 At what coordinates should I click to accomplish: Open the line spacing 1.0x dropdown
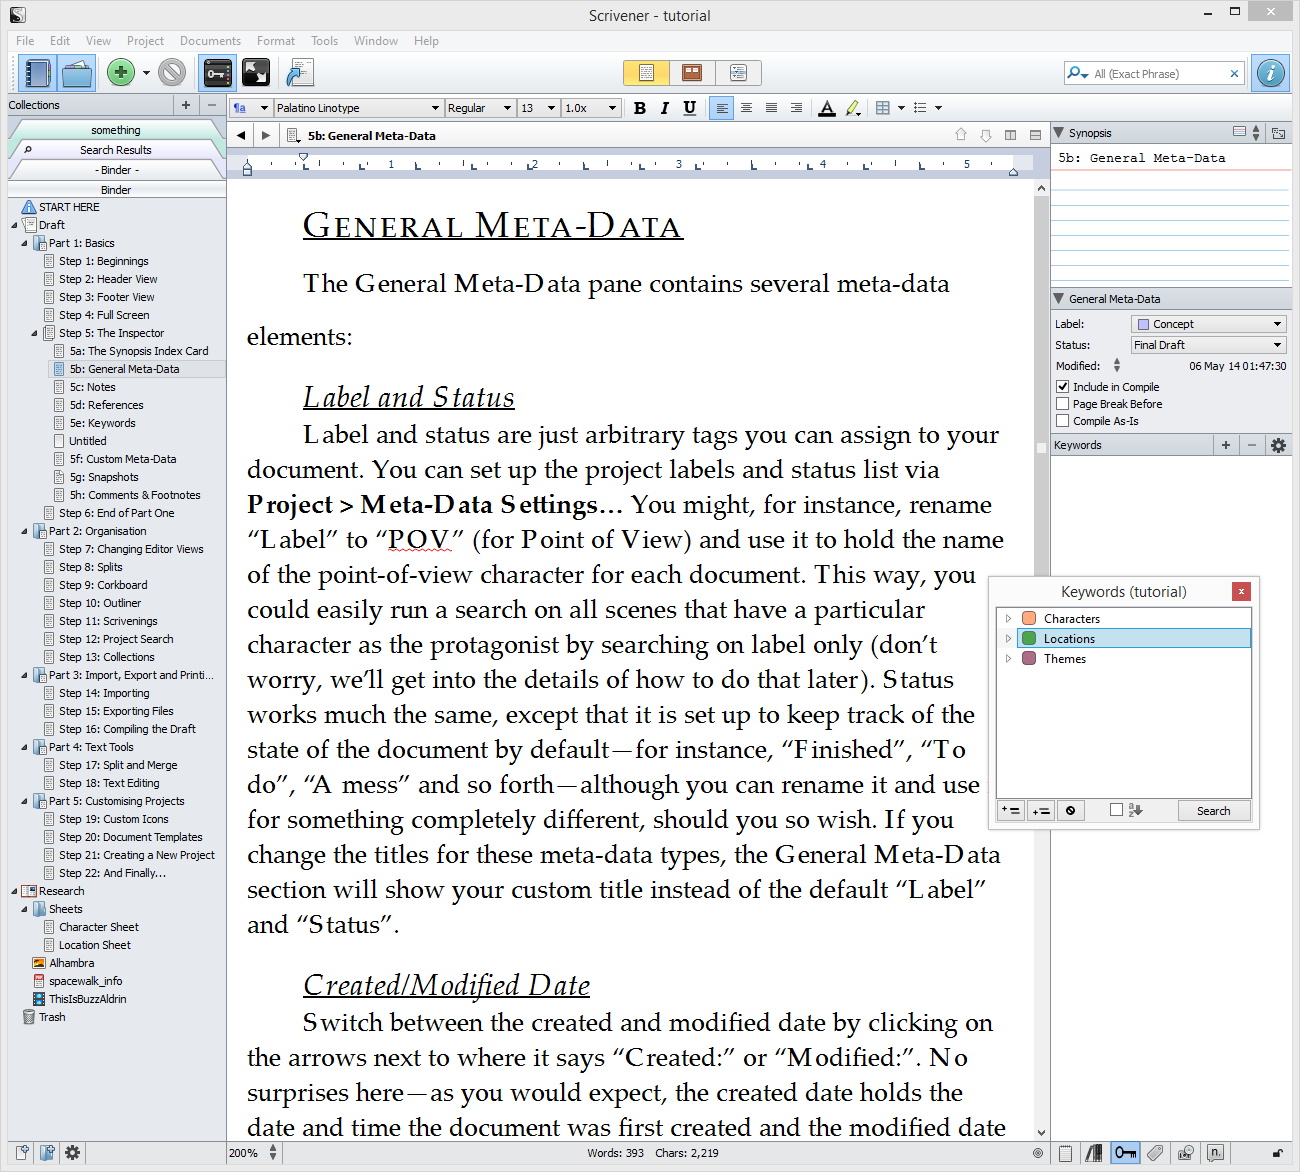591,108
